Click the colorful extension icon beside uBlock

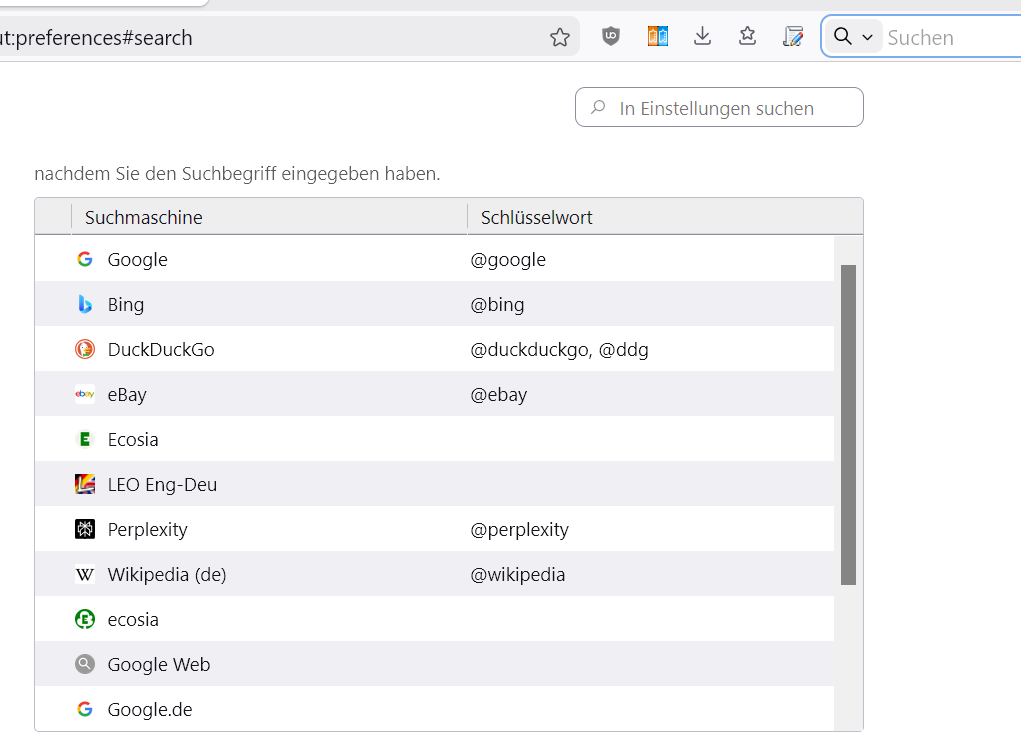pyautogui.click(x=657, y=37)
